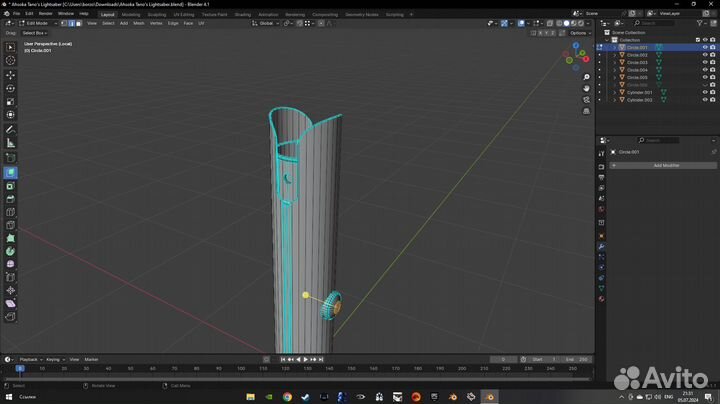Select the Move tool

pos(10,75)
